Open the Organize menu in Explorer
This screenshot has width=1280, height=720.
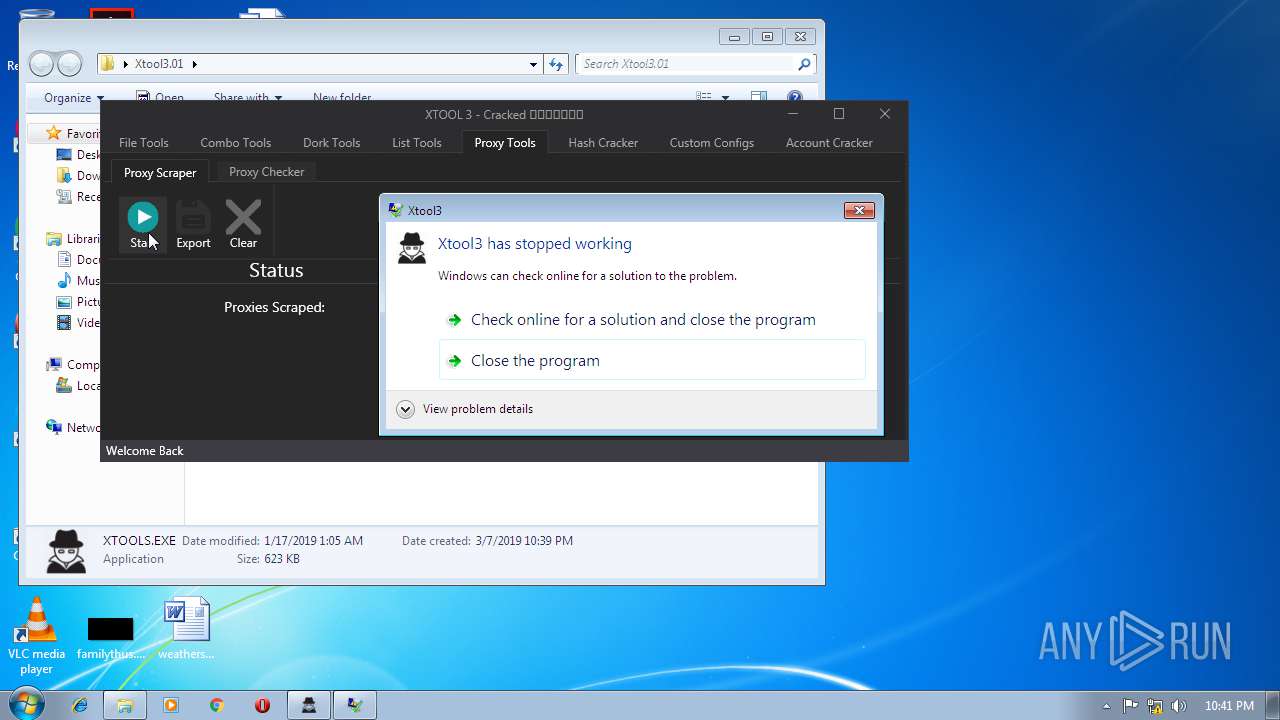coord(74,97)
